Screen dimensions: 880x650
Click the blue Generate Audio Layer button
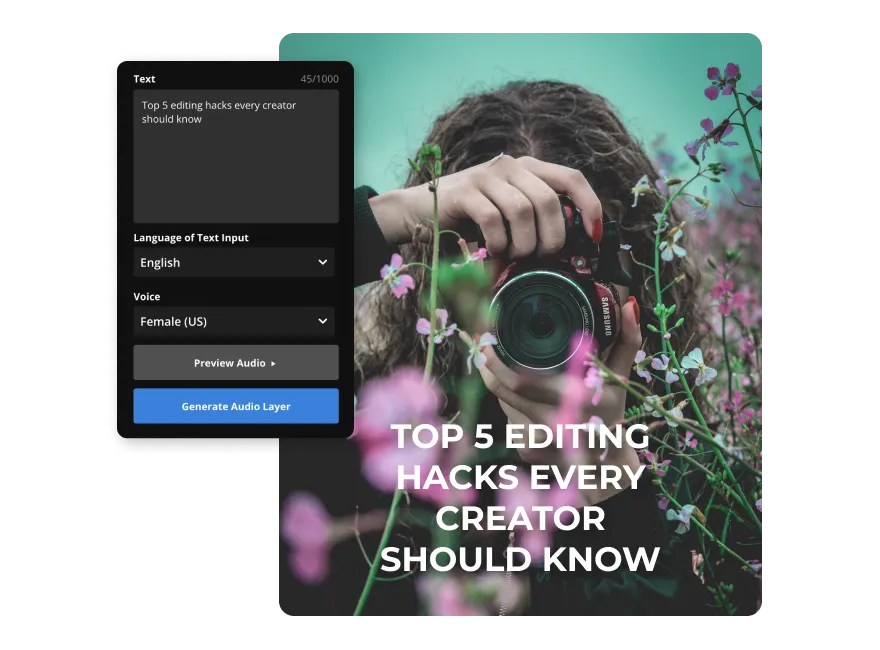236,407
